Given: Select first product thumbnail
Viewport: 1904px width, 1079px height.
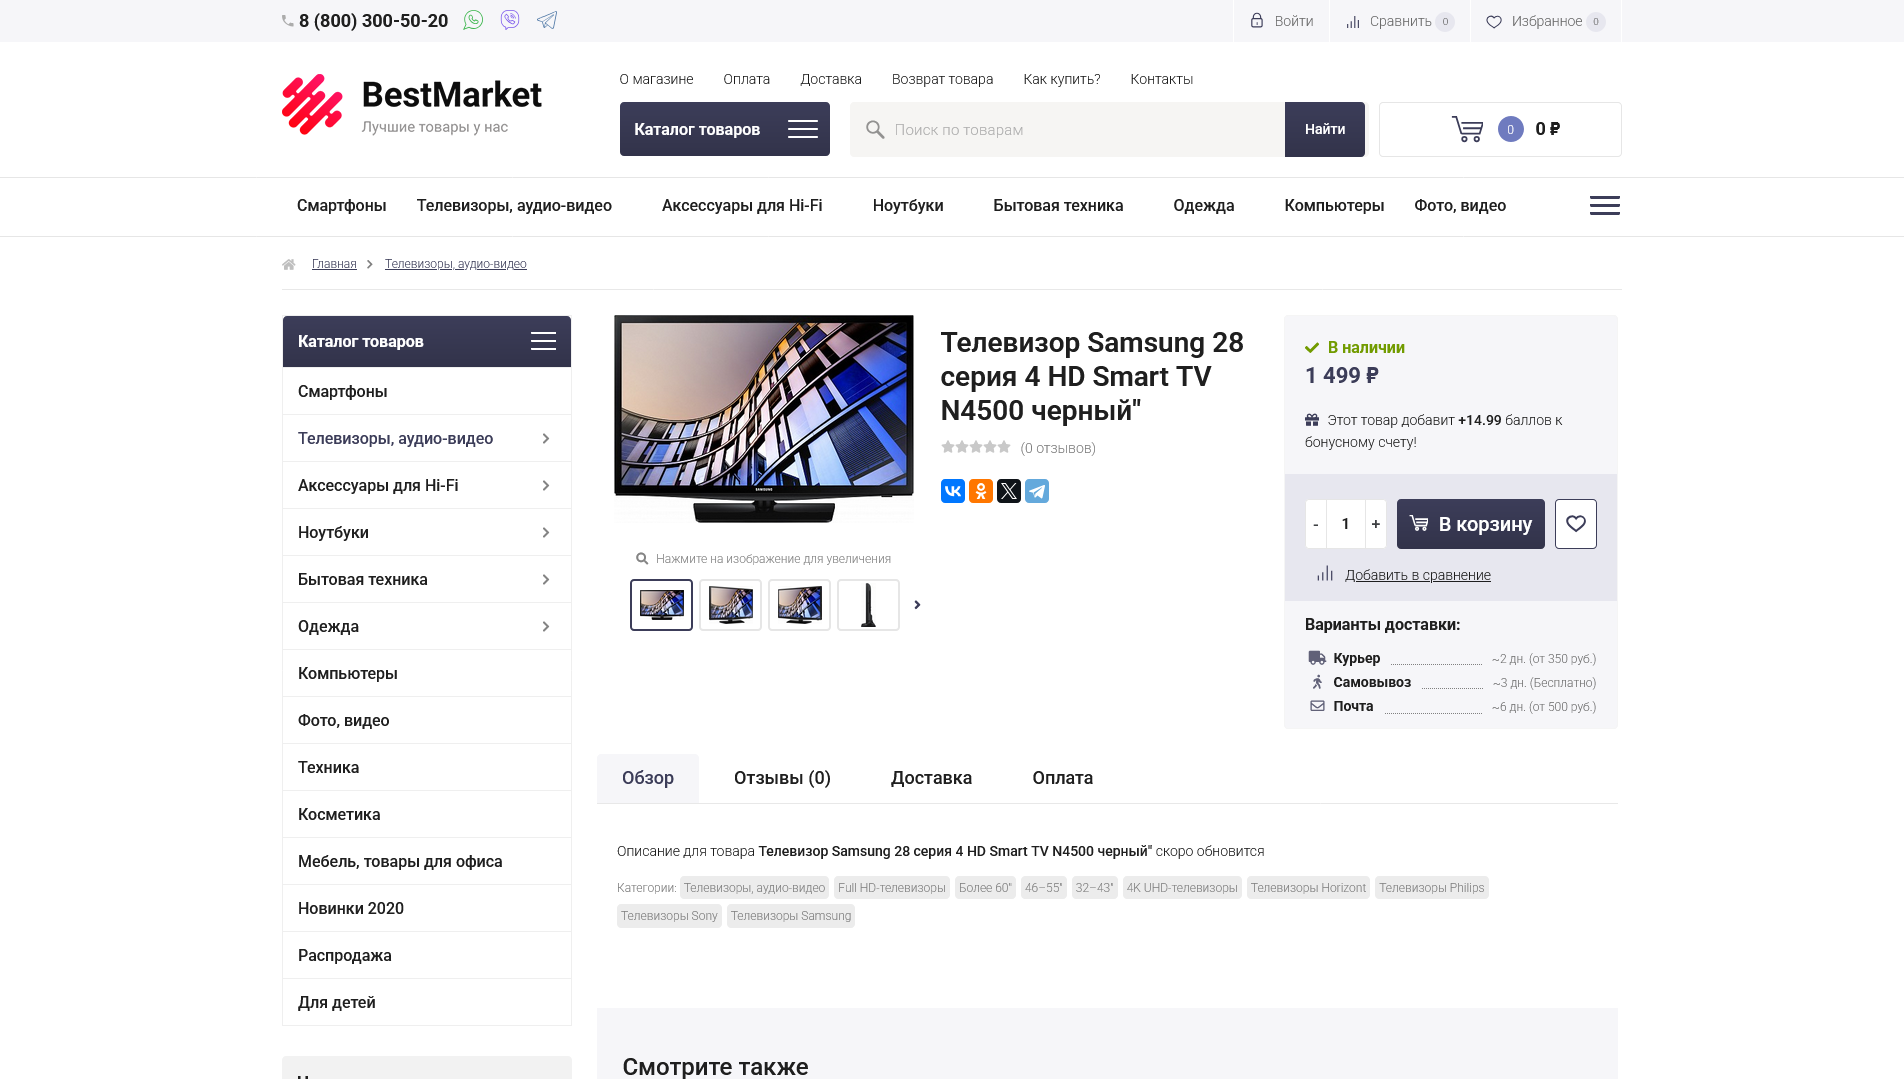Looking at the screenshot, I should click(x=661, y=605).
